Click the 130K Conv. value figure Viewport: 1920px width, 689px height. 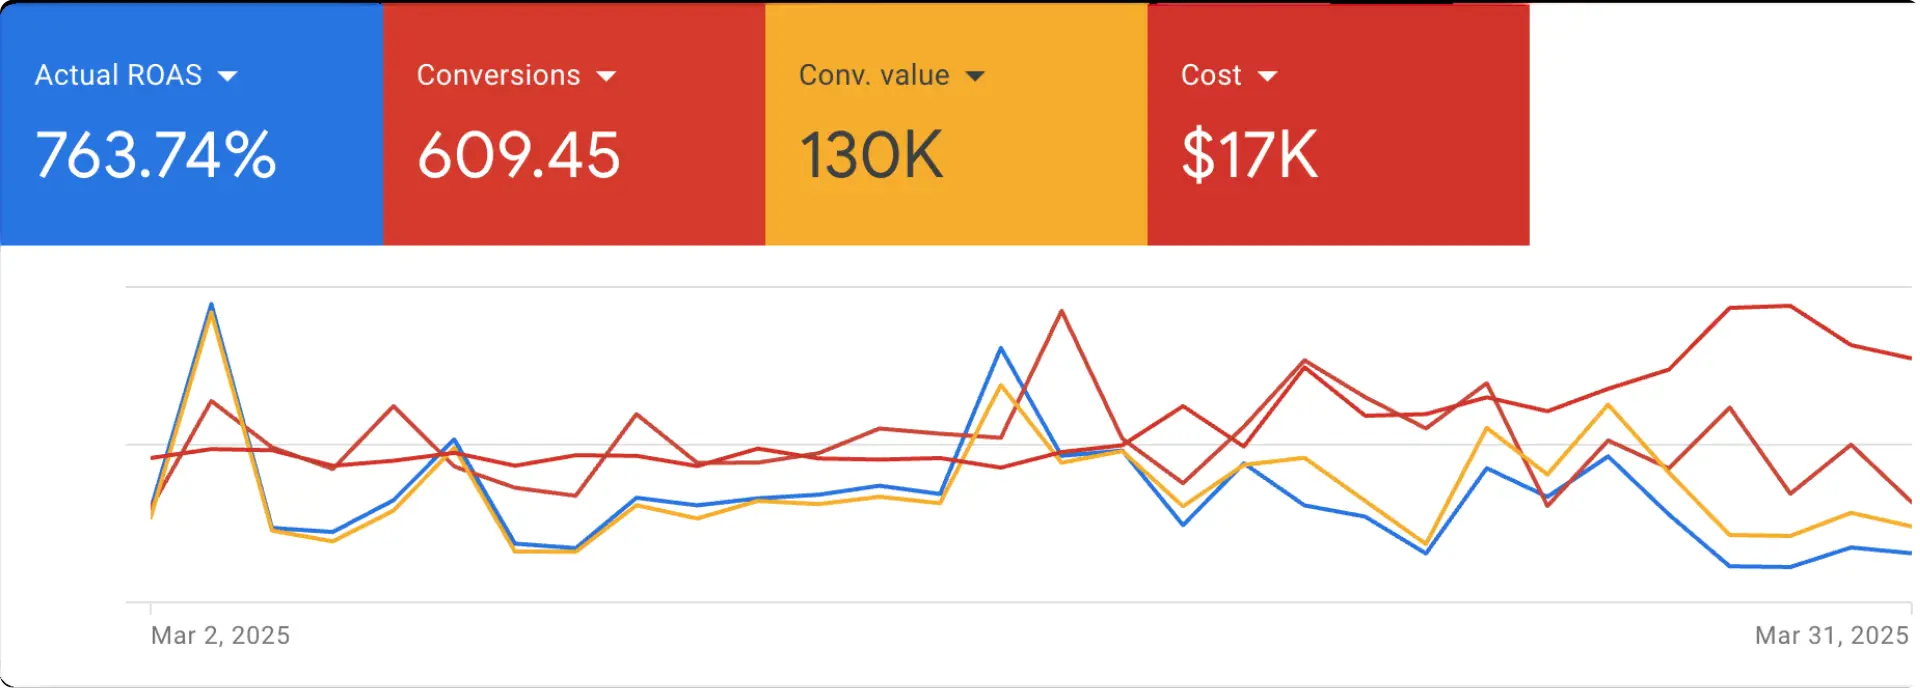[871, 152]
